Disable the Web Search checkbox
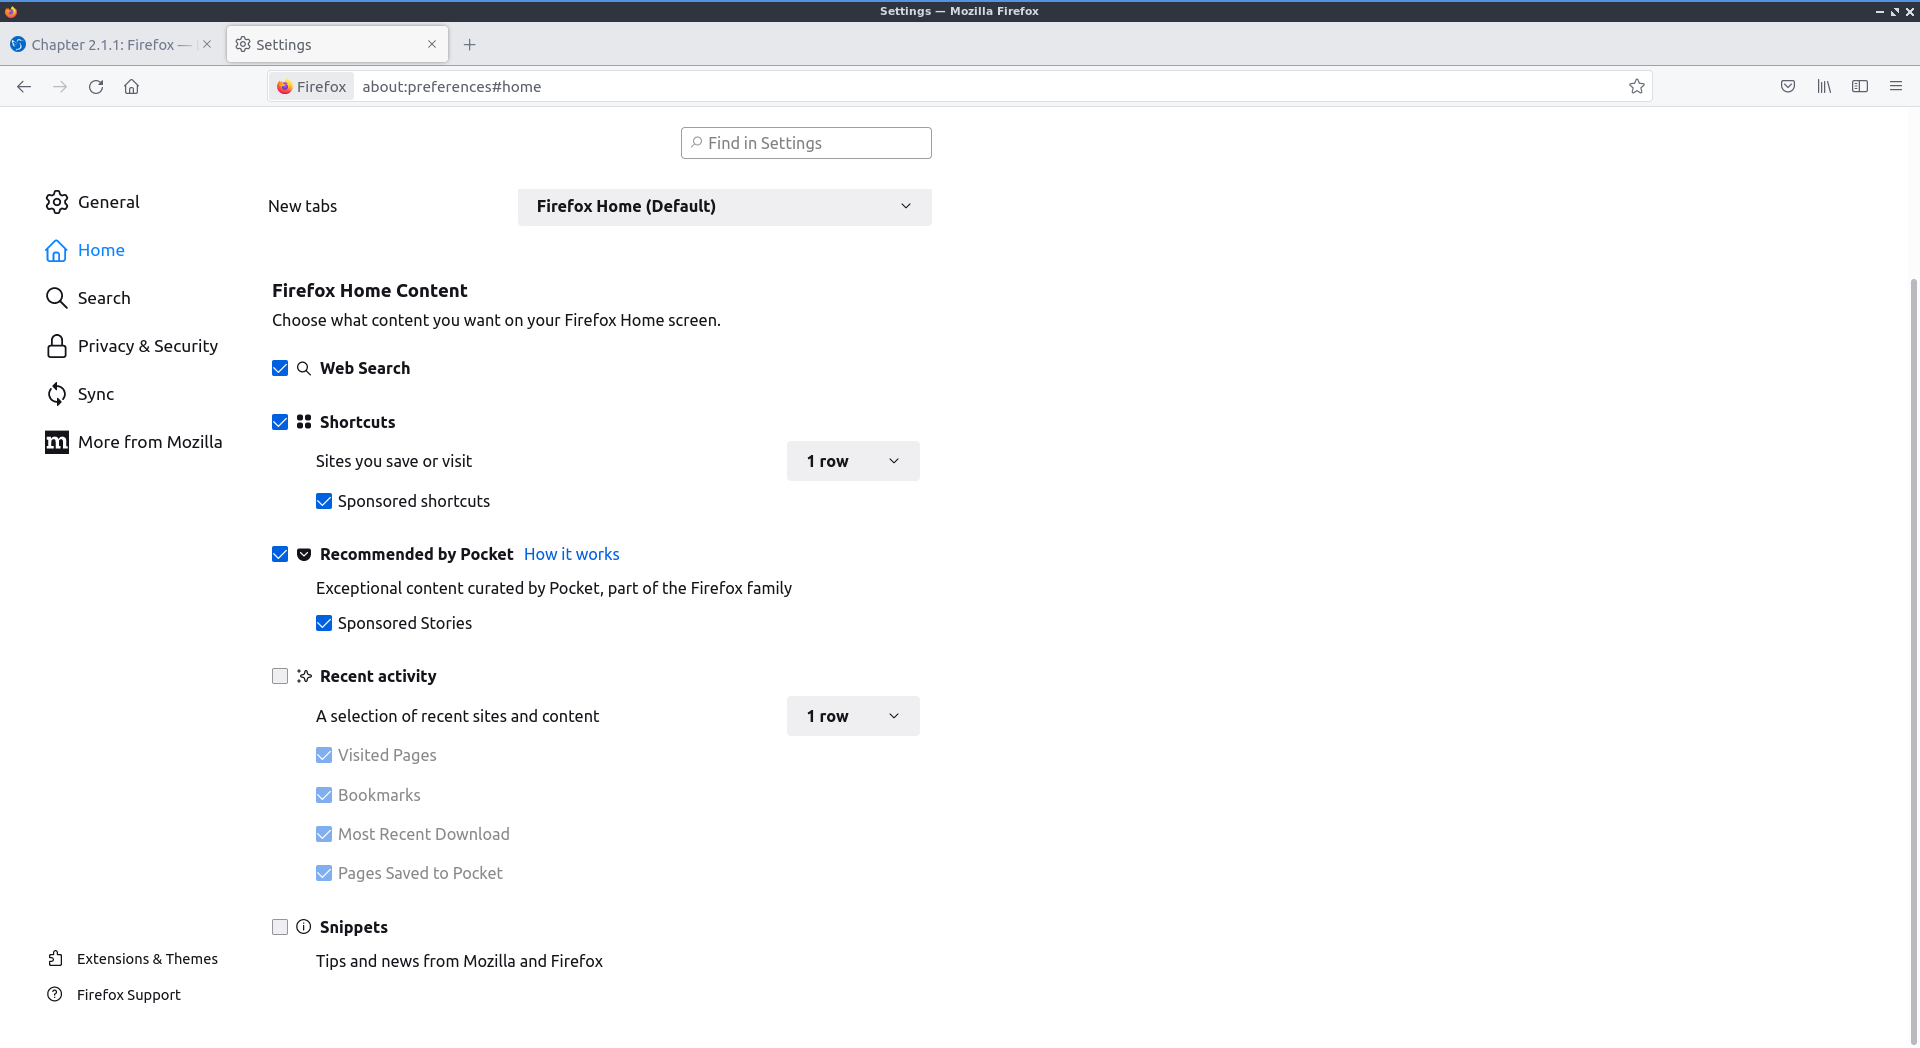The image size is (1920, 1048). tap(280, 368)
